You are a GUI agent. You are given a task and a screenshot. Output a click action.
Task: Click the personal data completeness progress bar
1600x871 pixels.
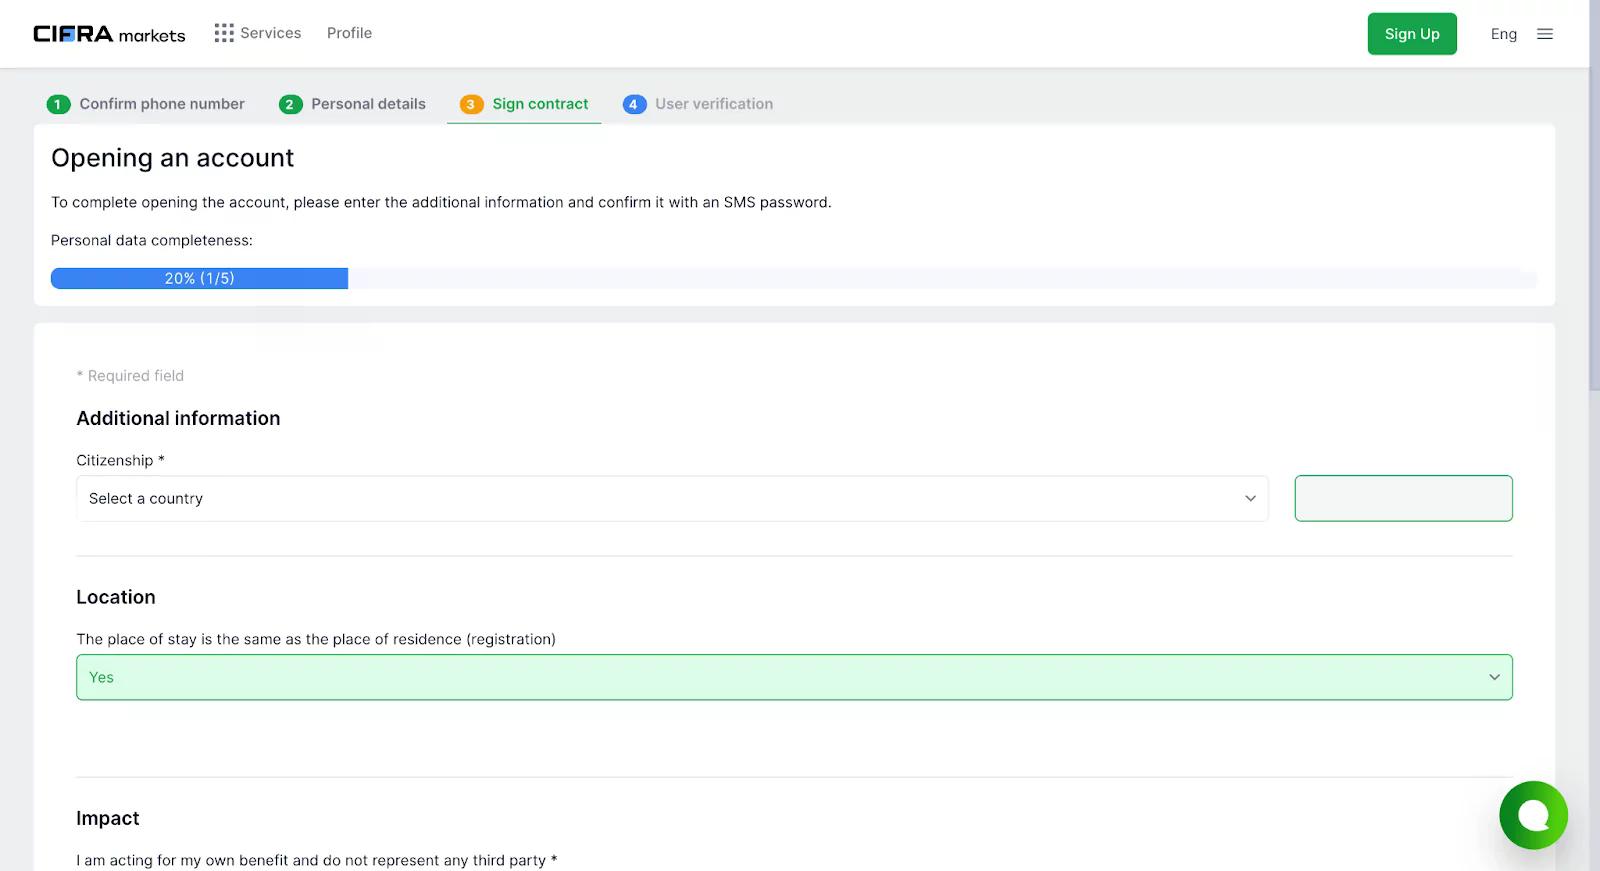point(794,278)
